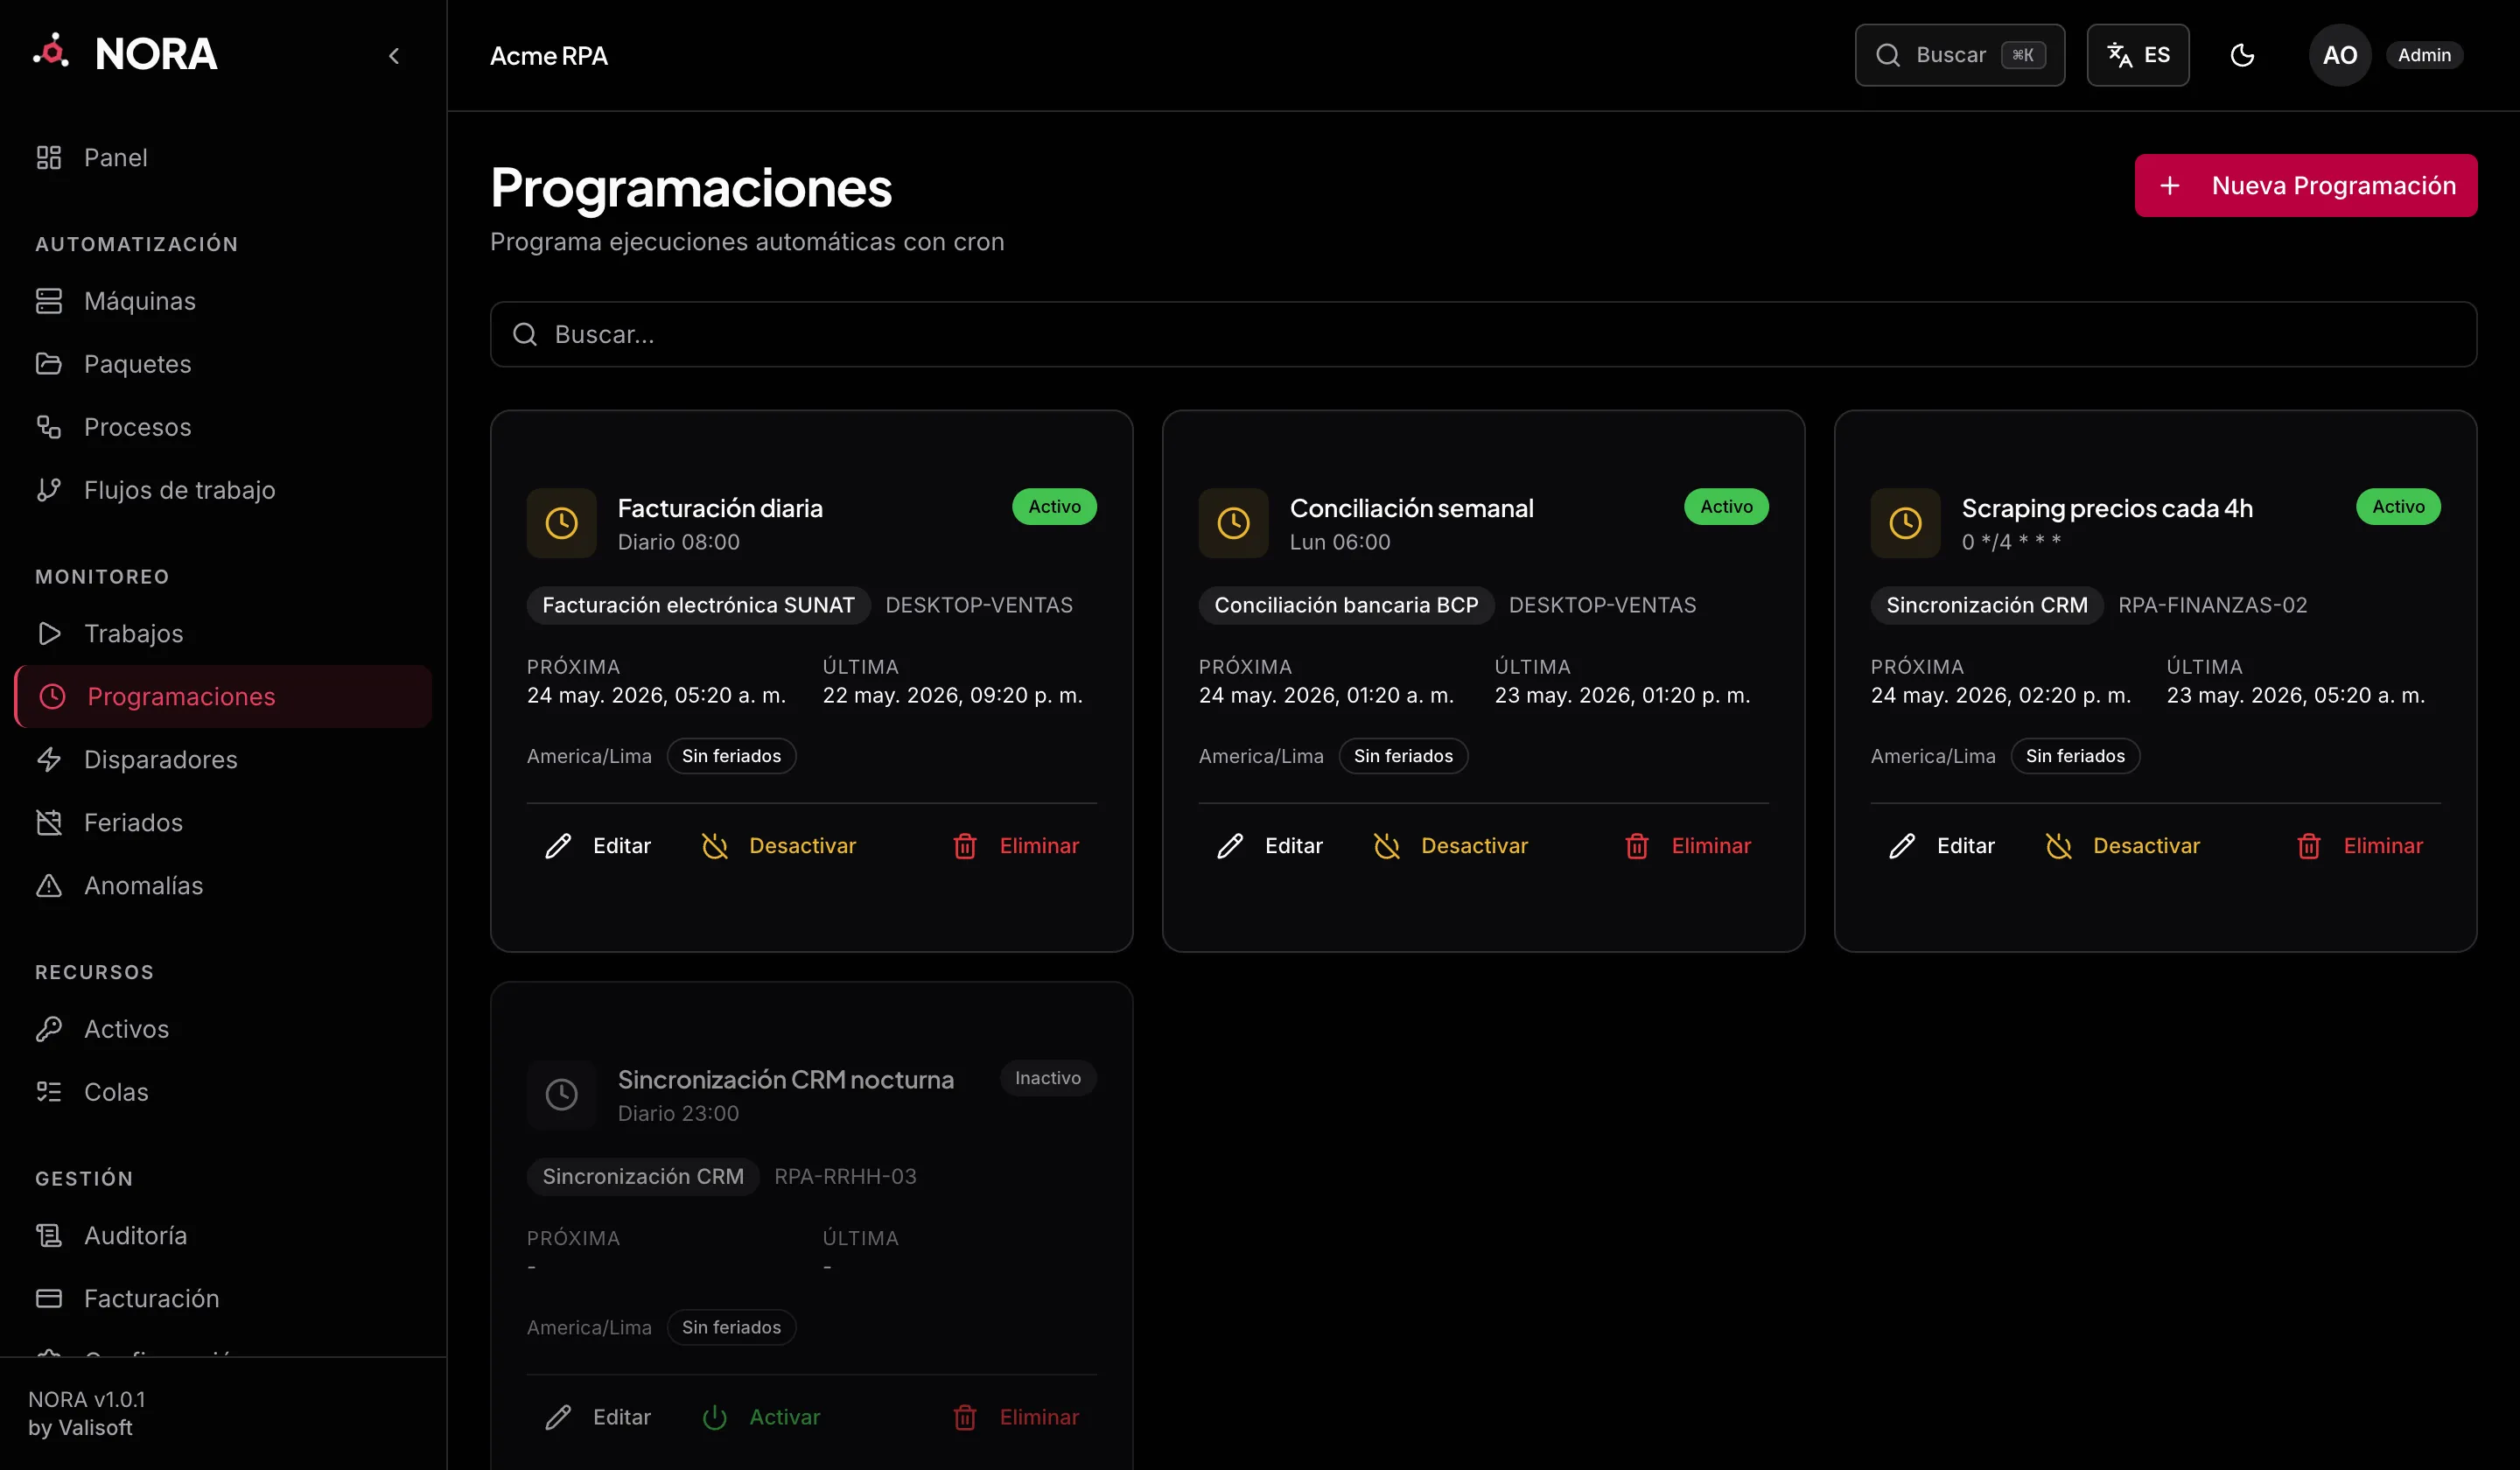The height and width of the screenshot is (1470, 2520).
Task: Go to Máquinas in the sidebar
Action: click(x=223, y=301)
